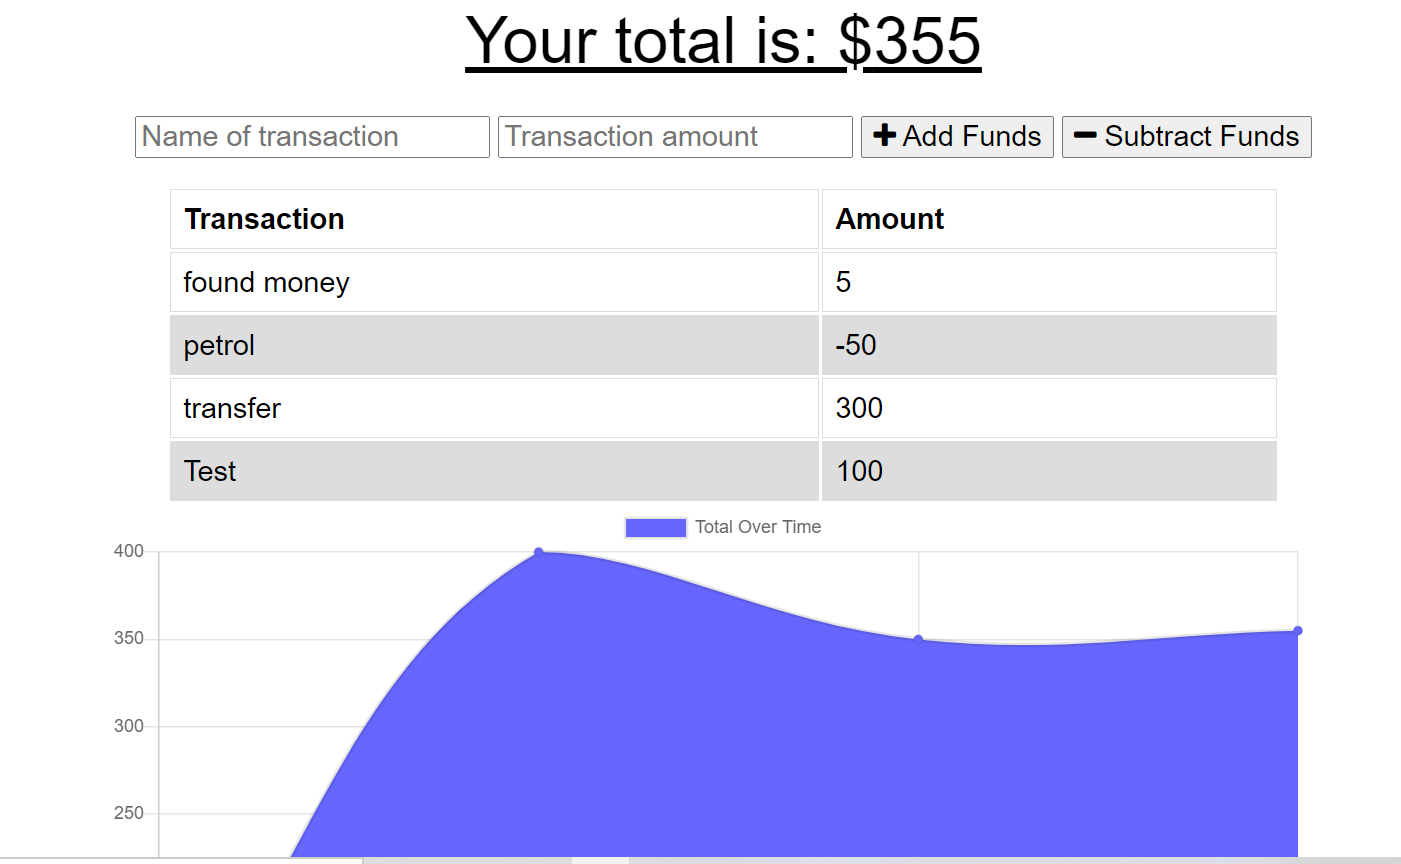Select the 'Test' transaction row

pos(494,471)
